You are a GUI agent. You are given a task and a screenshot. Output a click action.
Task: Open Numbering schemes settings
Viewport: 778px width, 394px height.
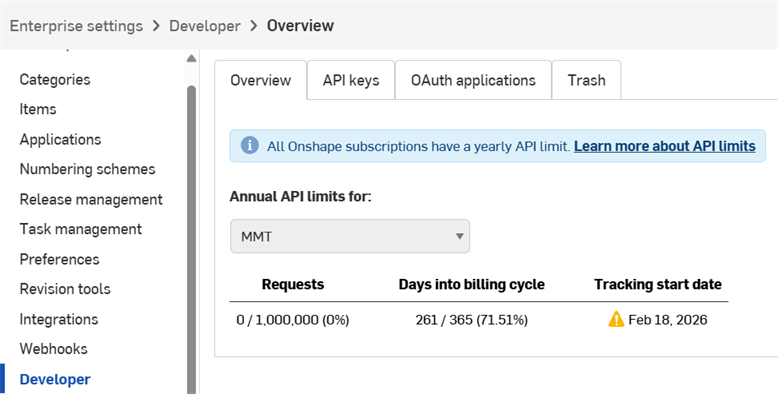point(87,169)
